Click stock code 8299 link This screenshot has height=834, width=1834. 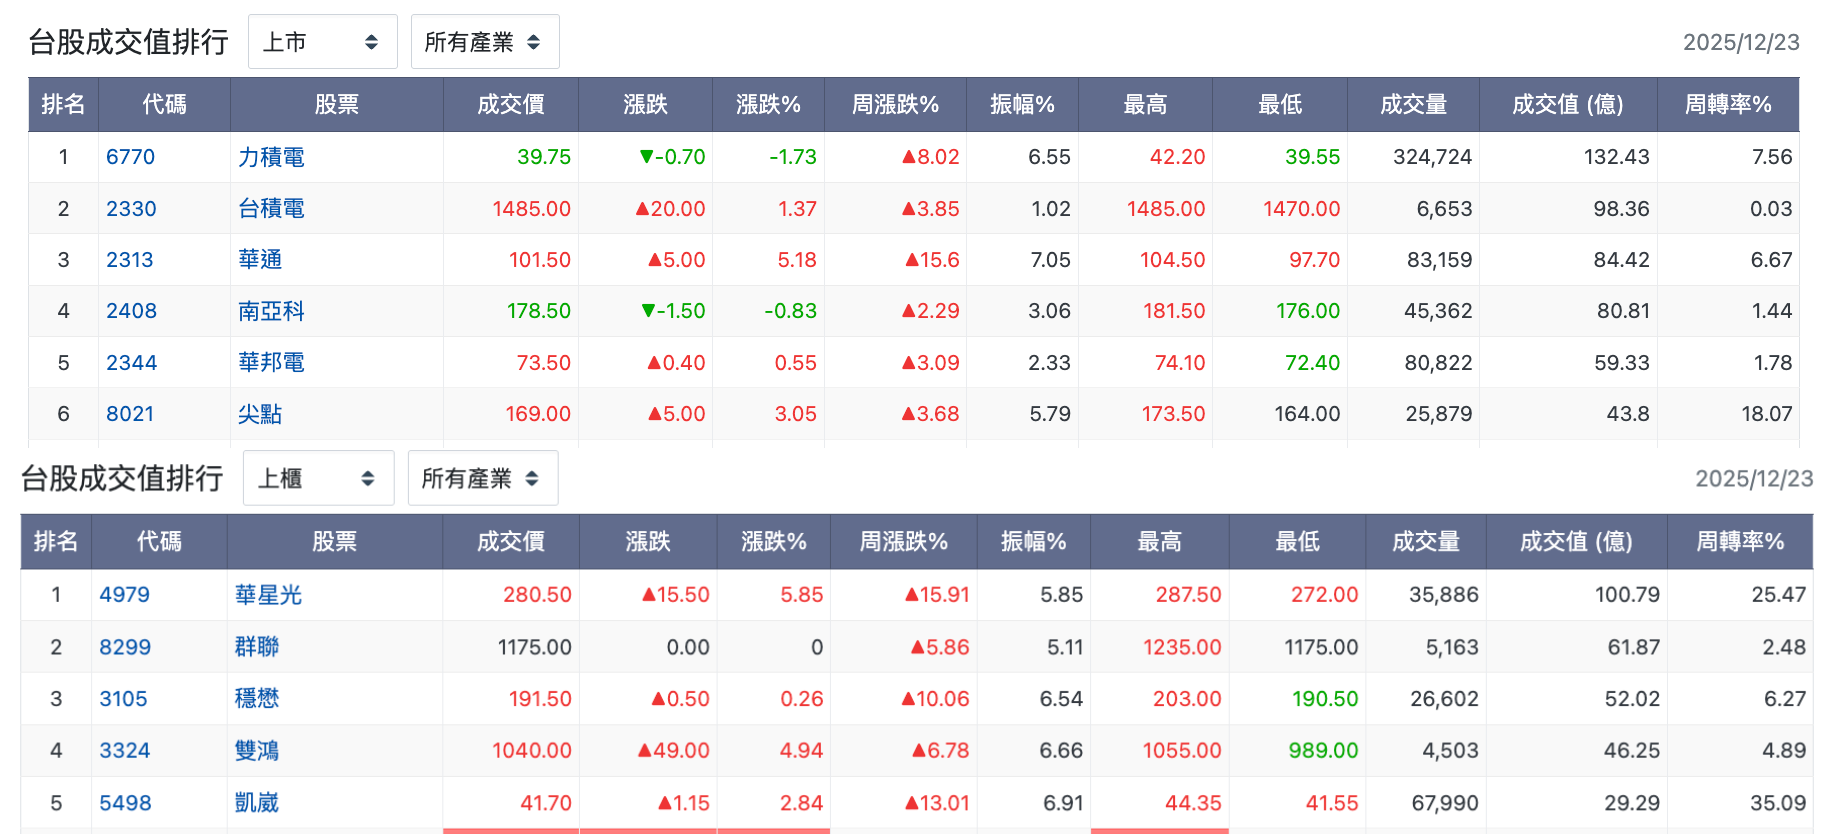(x=125, y=647)
